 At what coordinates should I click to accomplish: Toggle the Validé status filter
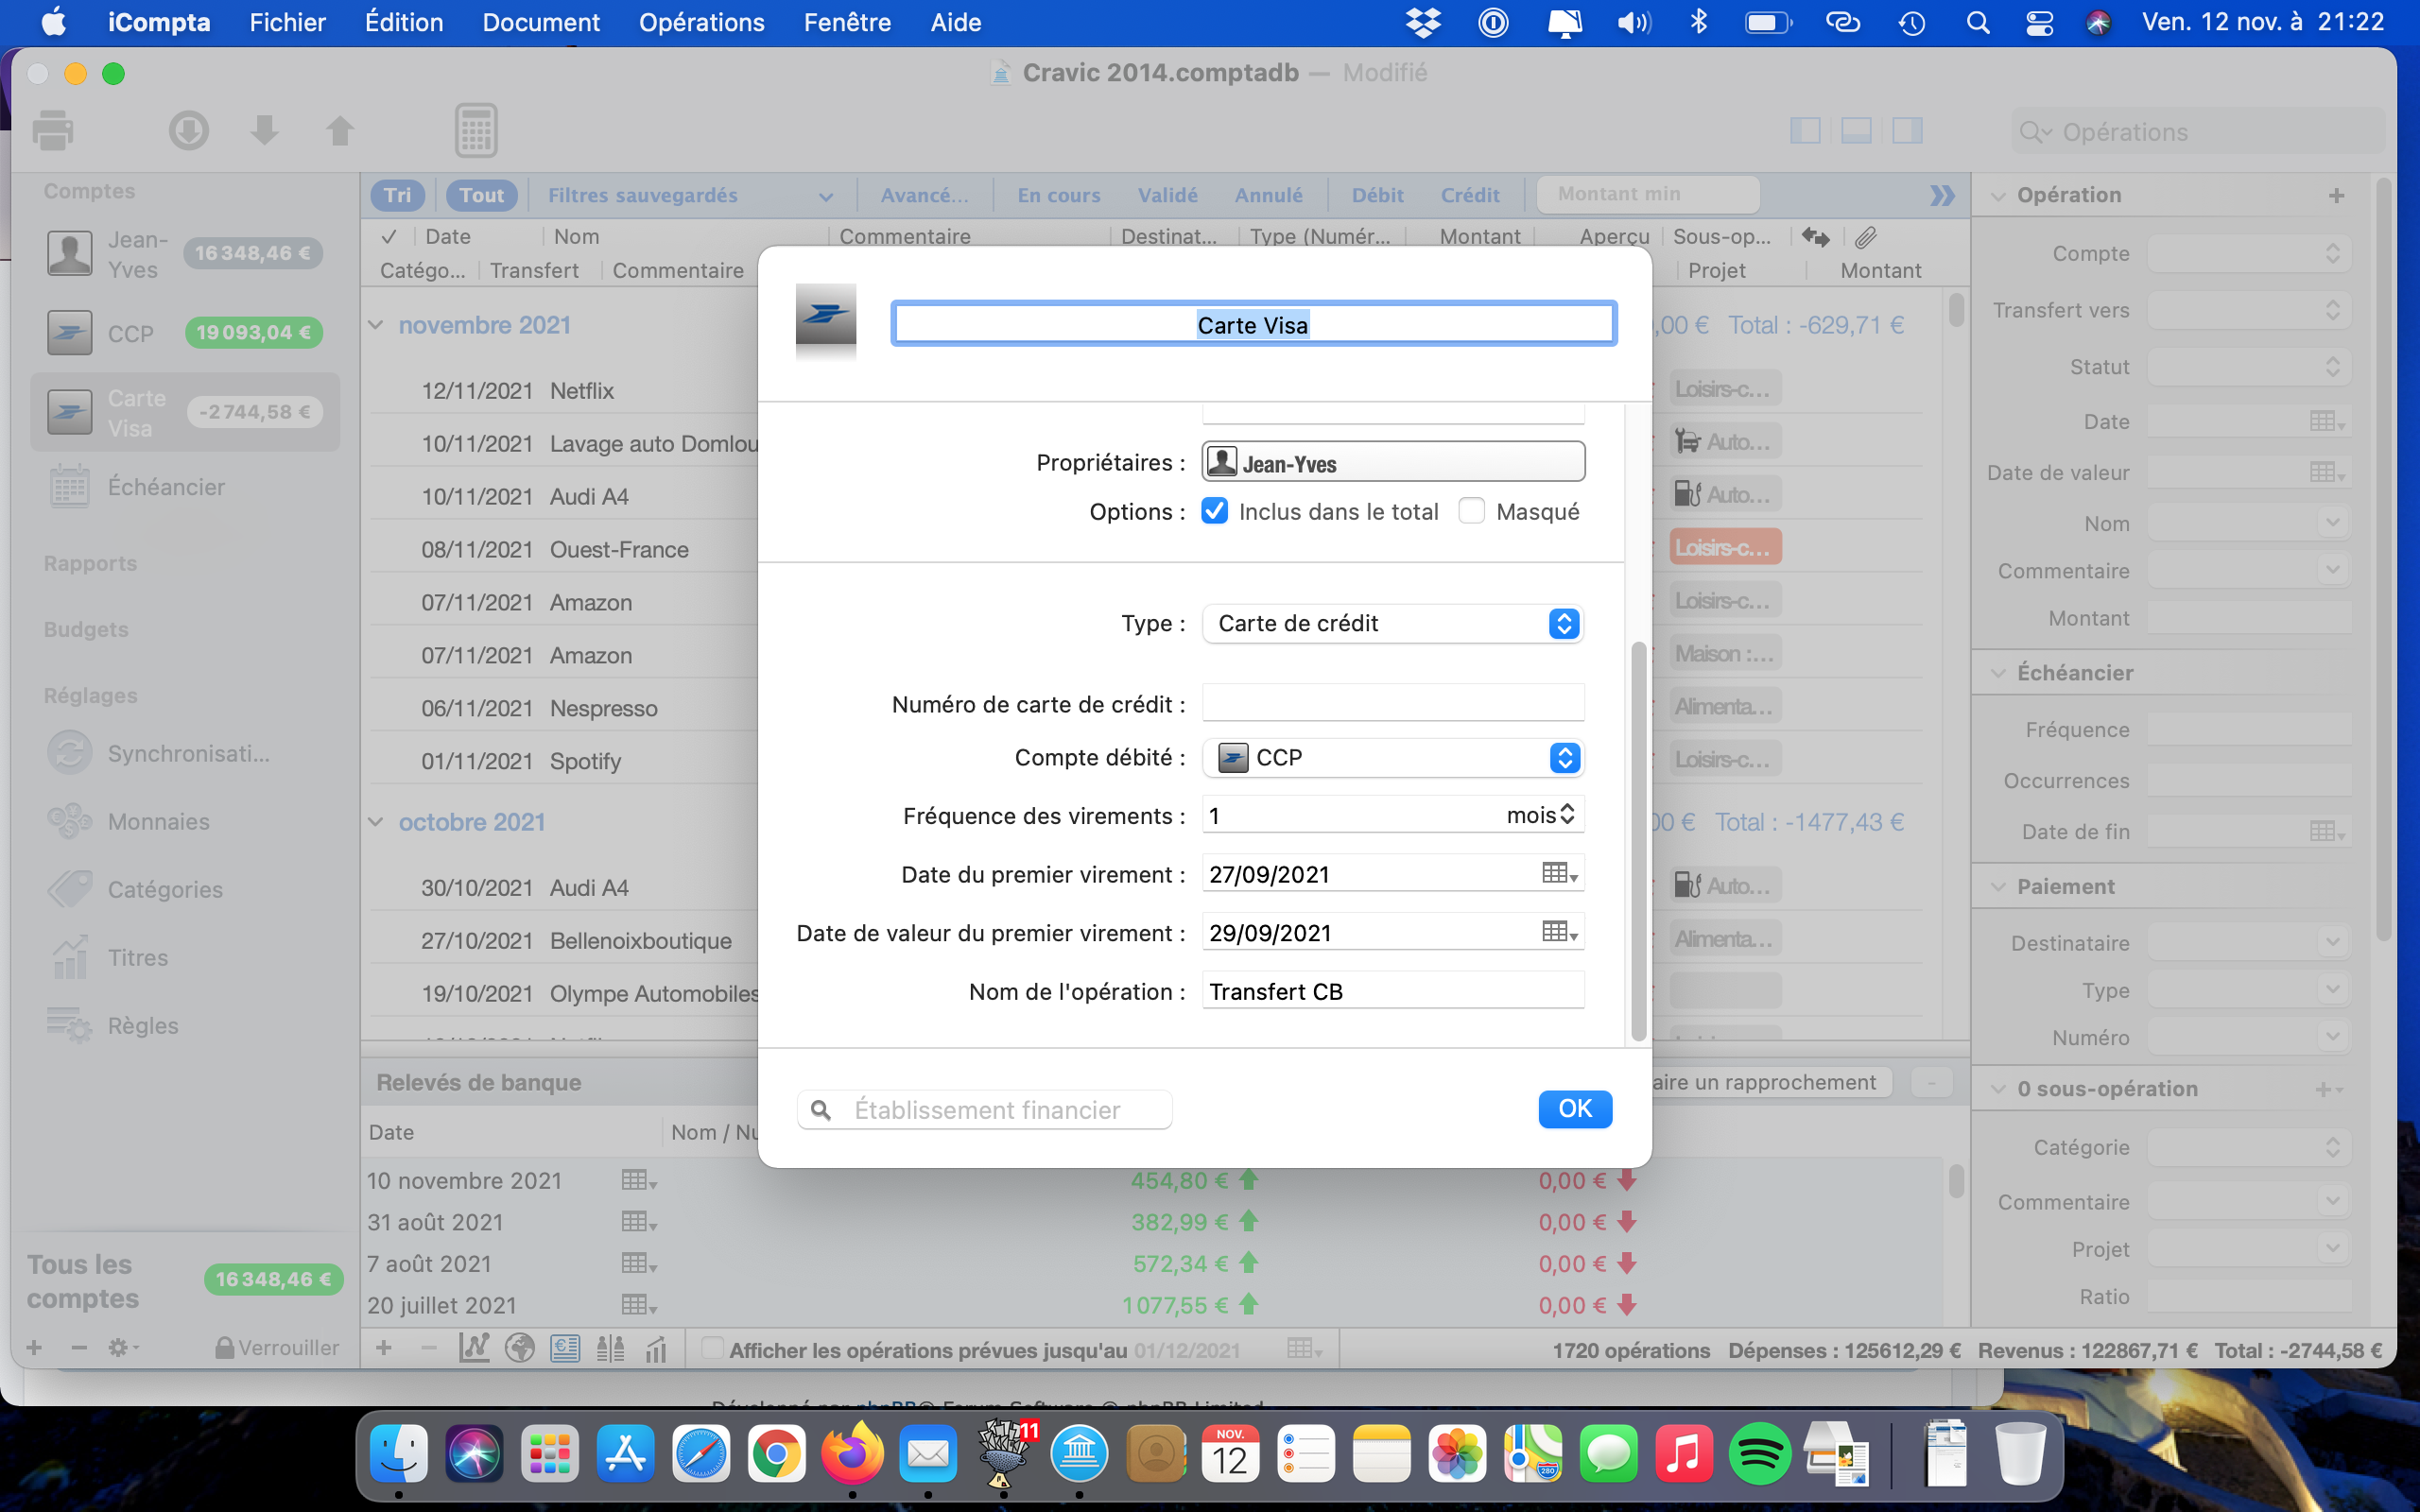pos(1167,195)
